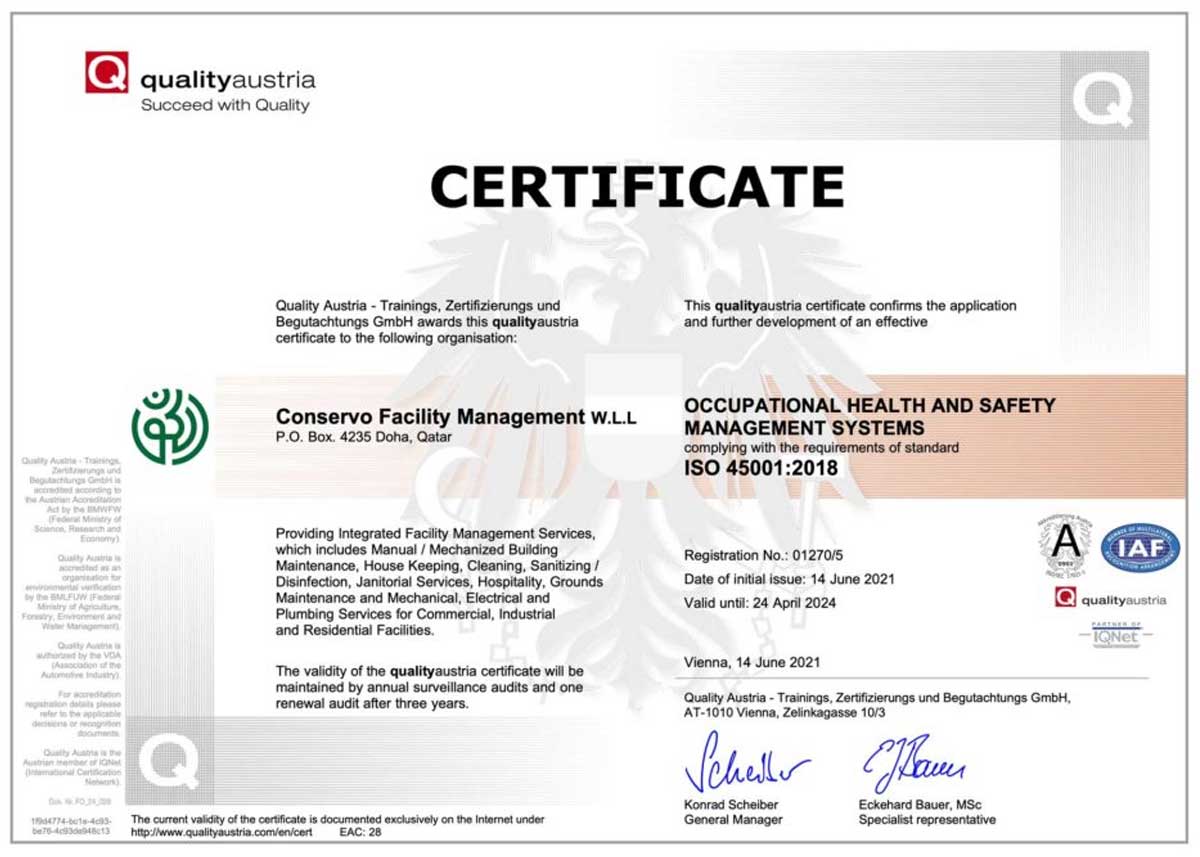Click the ISO 45001:2018 standard text
Screen dimensions: 1200x857
[x=760, y=467]
